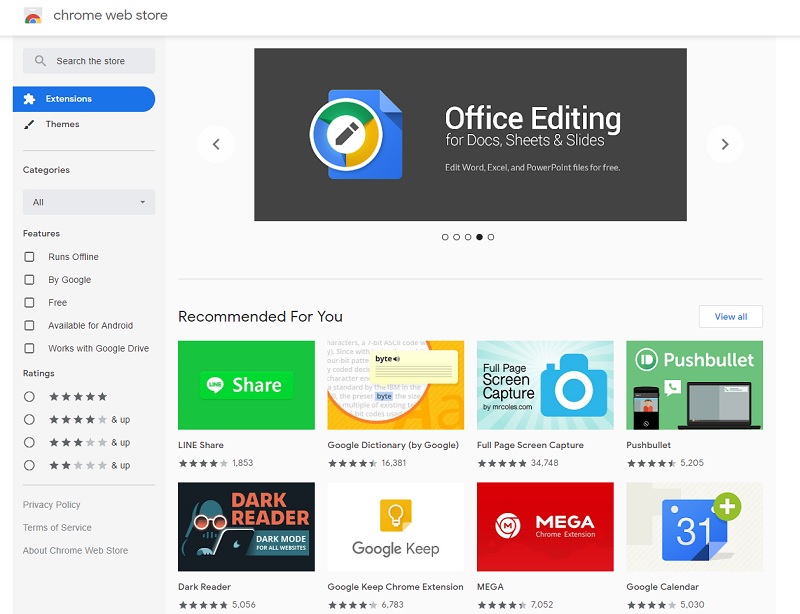This screenshot has width=800, height=614.
Task: Click the star rating of Google Dictionary
Action: click(353, 463)
